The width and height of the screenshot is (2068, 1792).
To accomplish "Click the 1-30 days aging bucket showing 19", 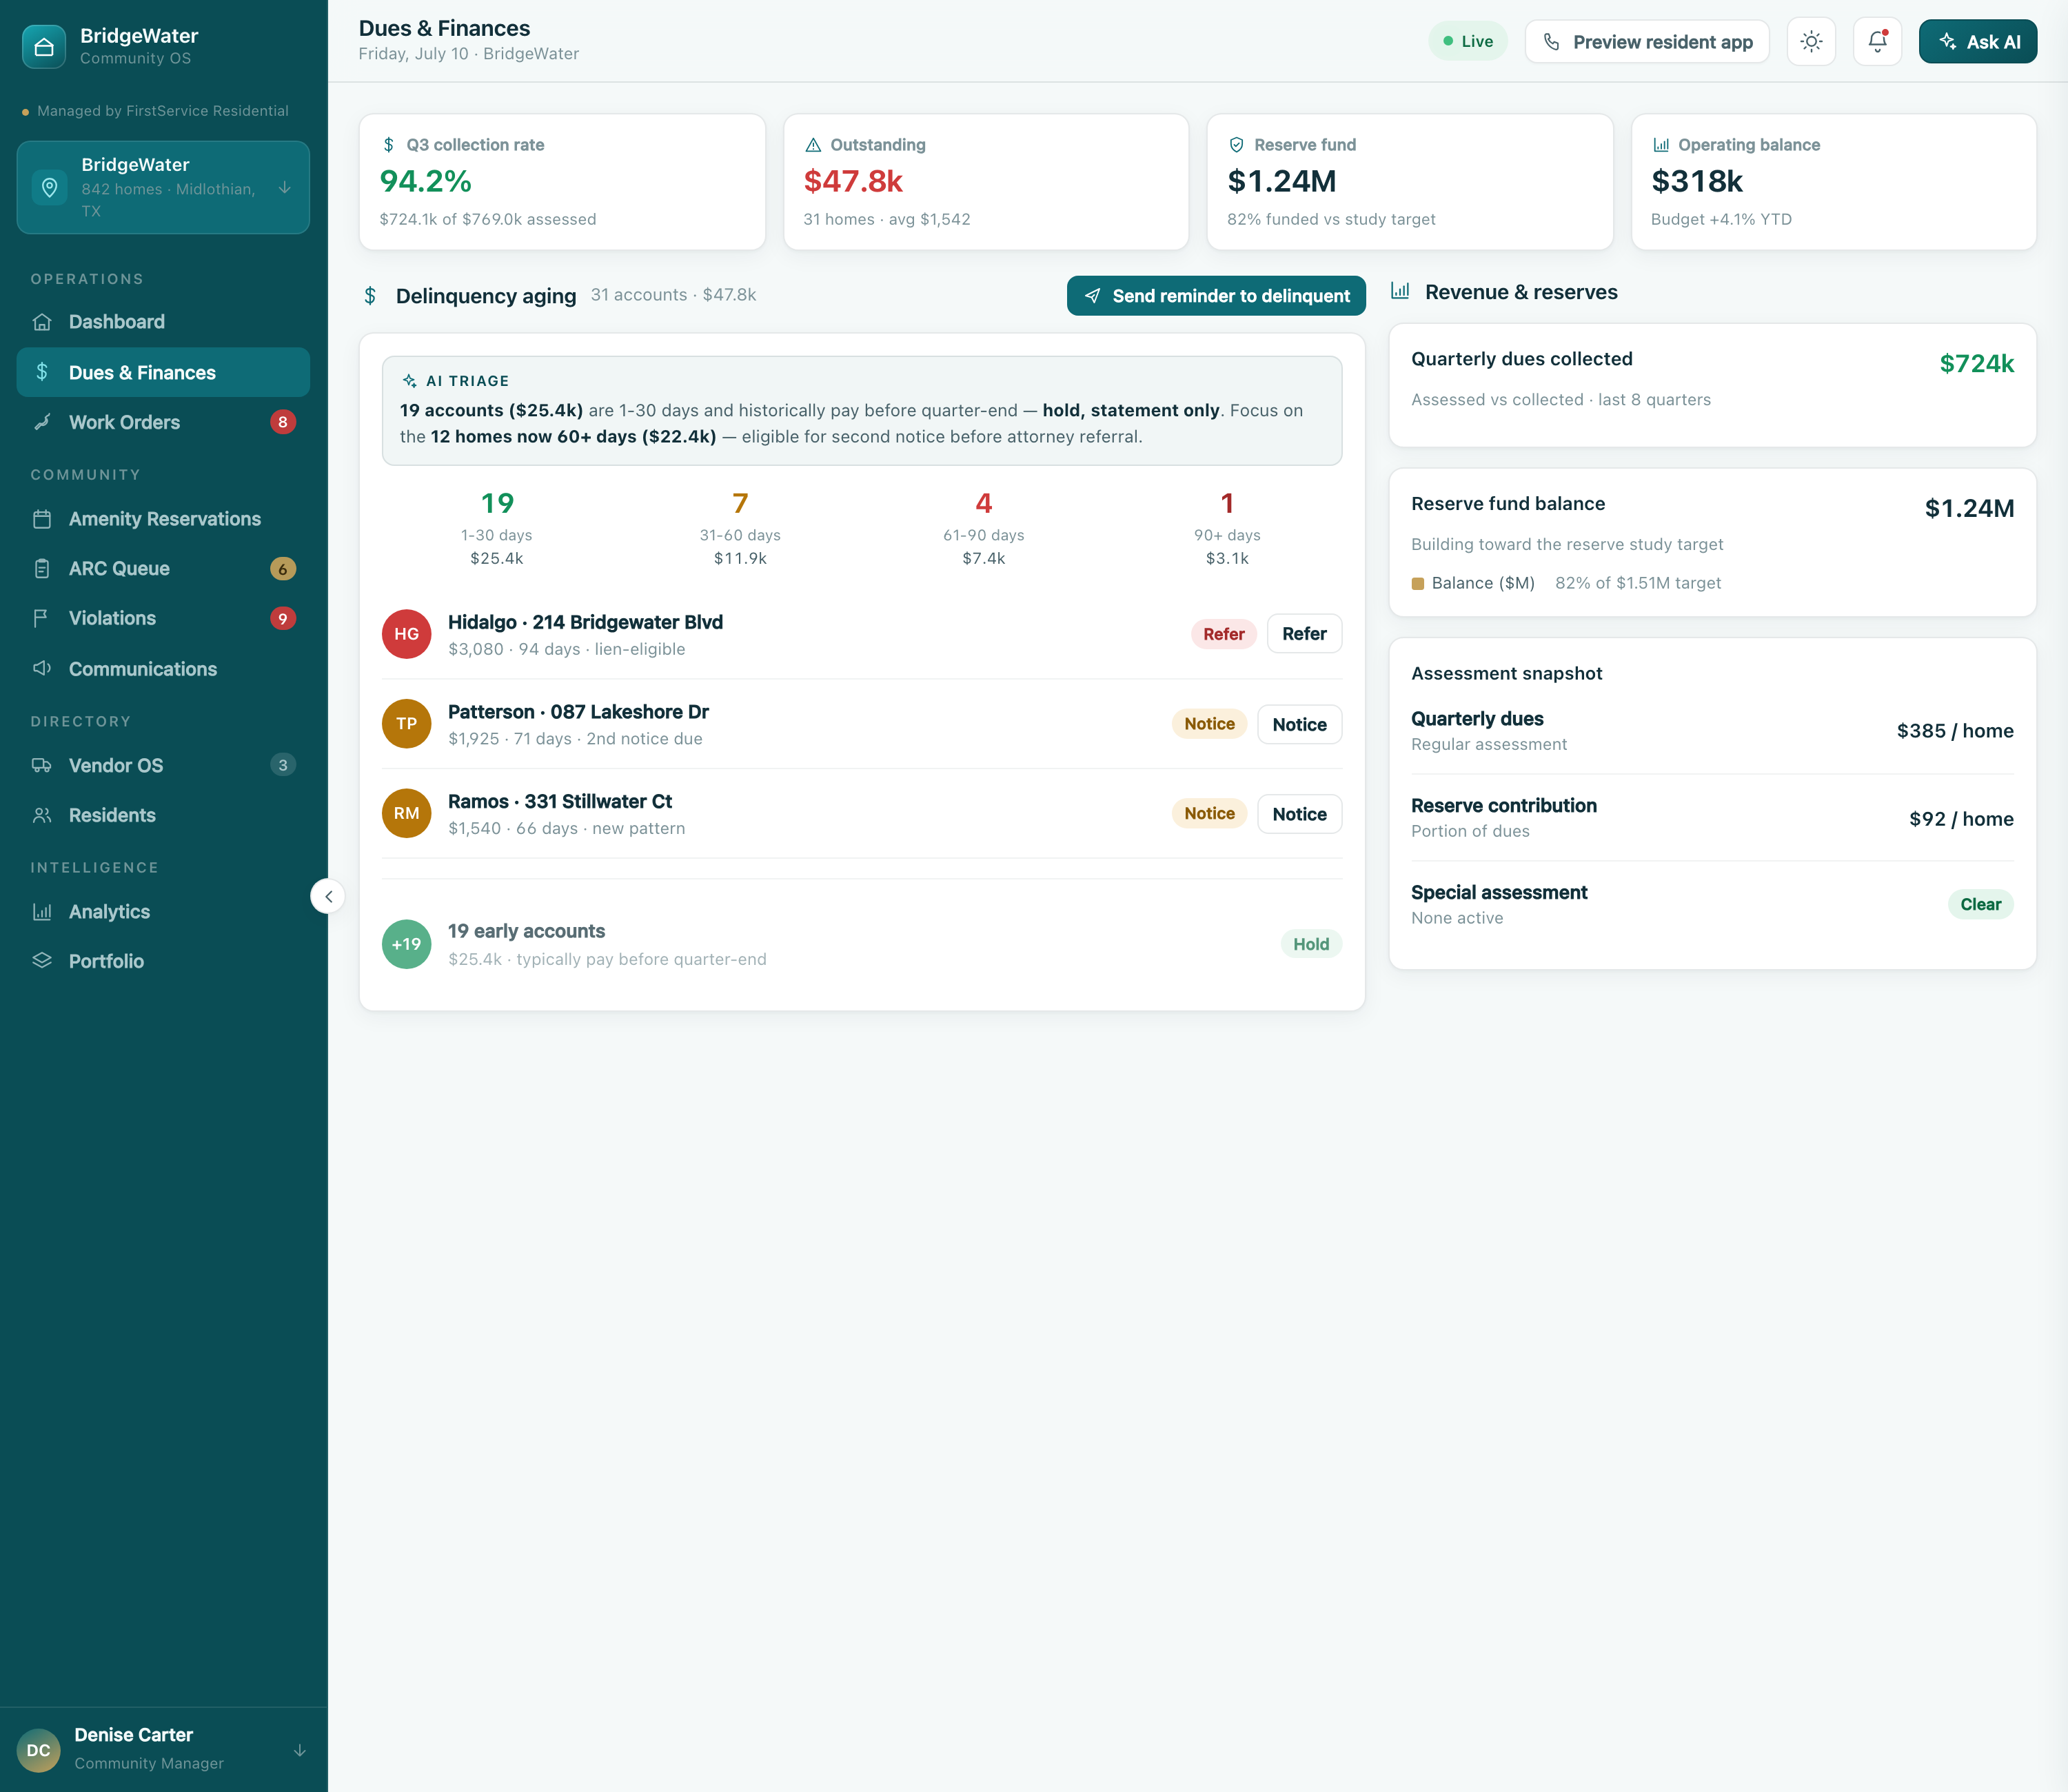I will (497, 528).
